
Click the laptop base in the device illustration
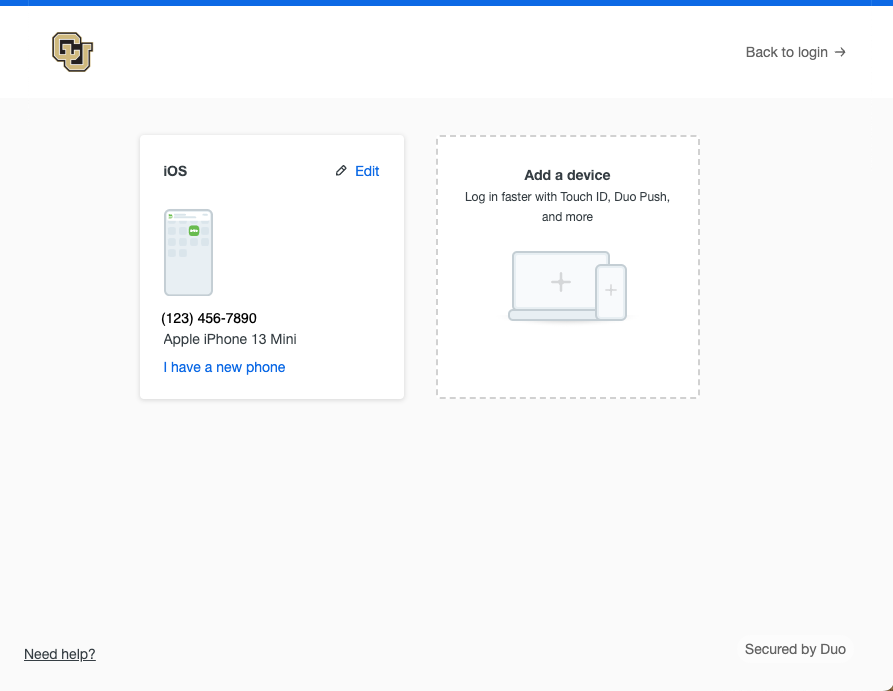(550, 315)
